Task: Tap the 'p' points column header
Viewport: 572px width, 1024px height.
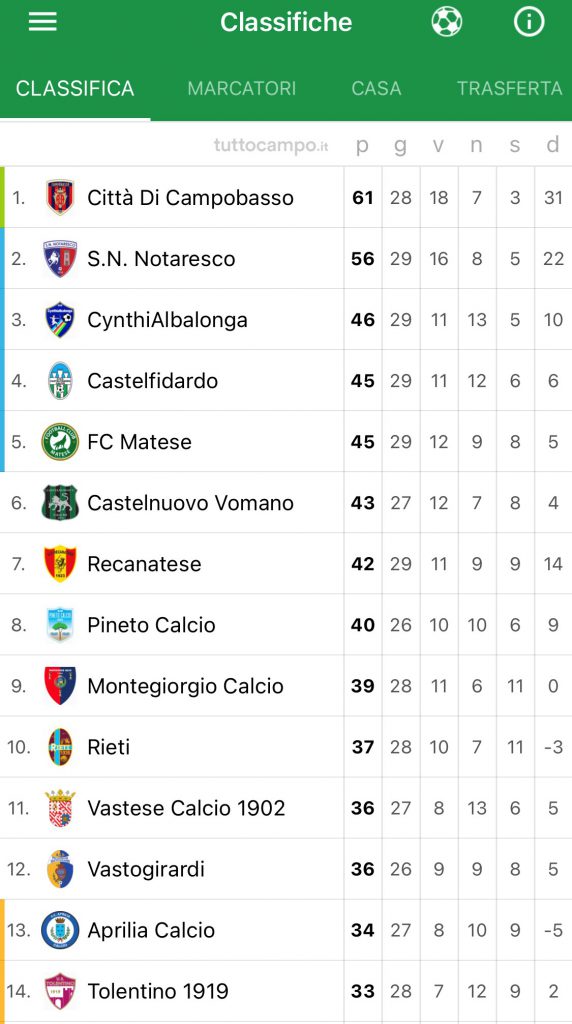Action: [x=362, y=147]
